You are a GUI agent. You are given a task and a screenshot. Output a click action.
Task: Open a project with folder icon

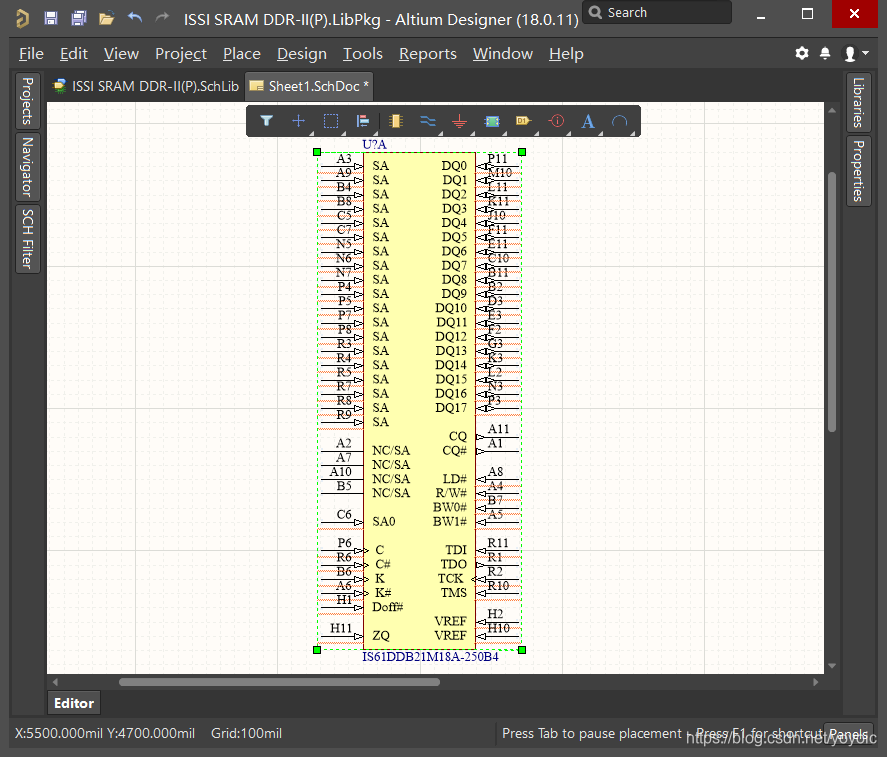[x=106, y=19]
